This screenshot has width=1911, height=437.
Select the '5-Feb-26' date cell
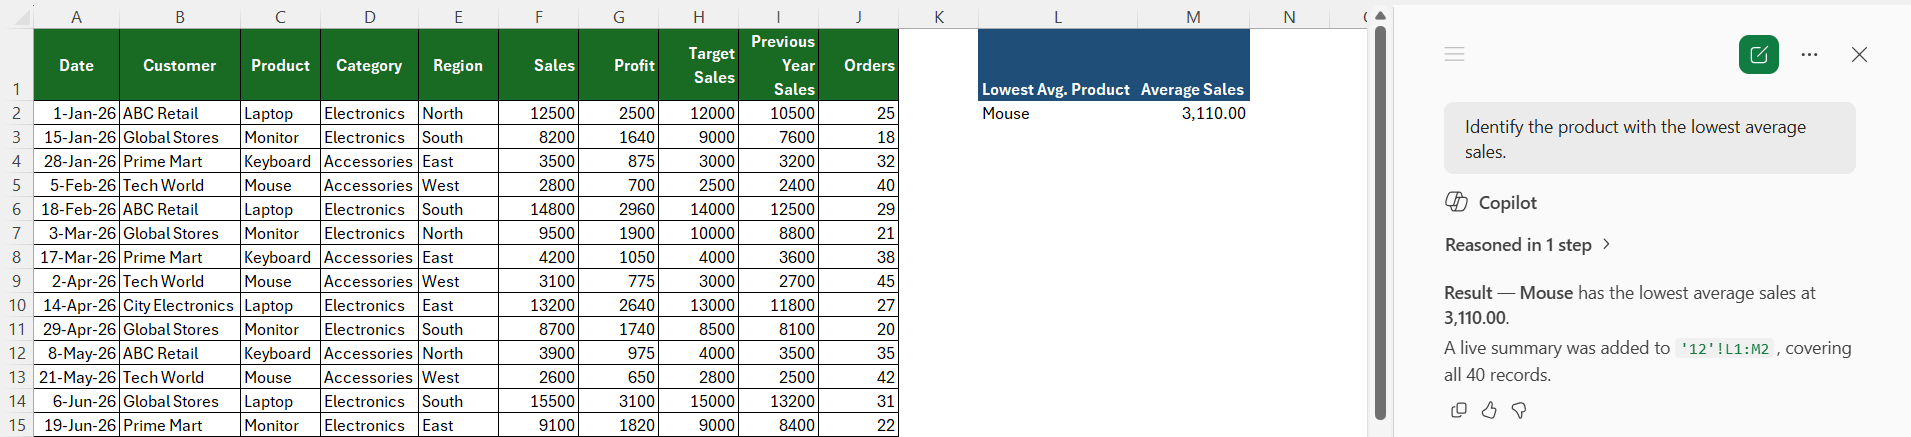(76, 185)
